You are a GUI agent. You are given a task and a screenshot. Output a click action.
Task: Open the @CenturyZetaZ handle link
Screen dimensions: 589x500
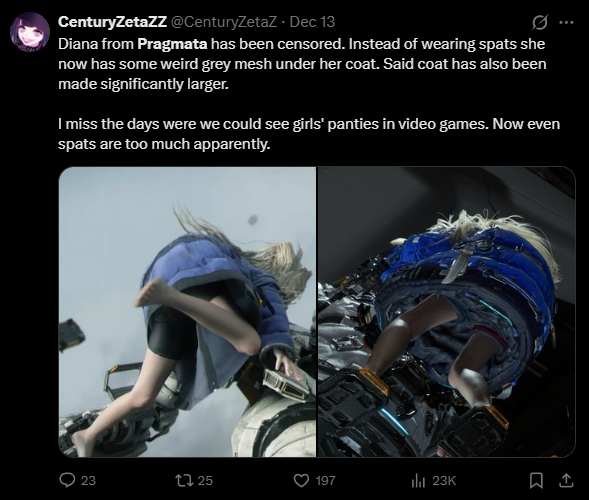click(224, 22)
